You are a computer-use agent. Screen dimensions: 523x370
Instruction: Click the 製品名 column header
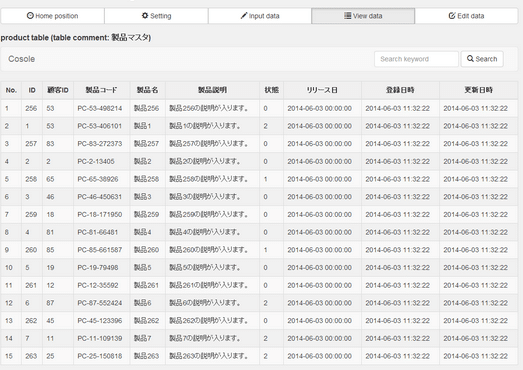click(x=147, y=90)
